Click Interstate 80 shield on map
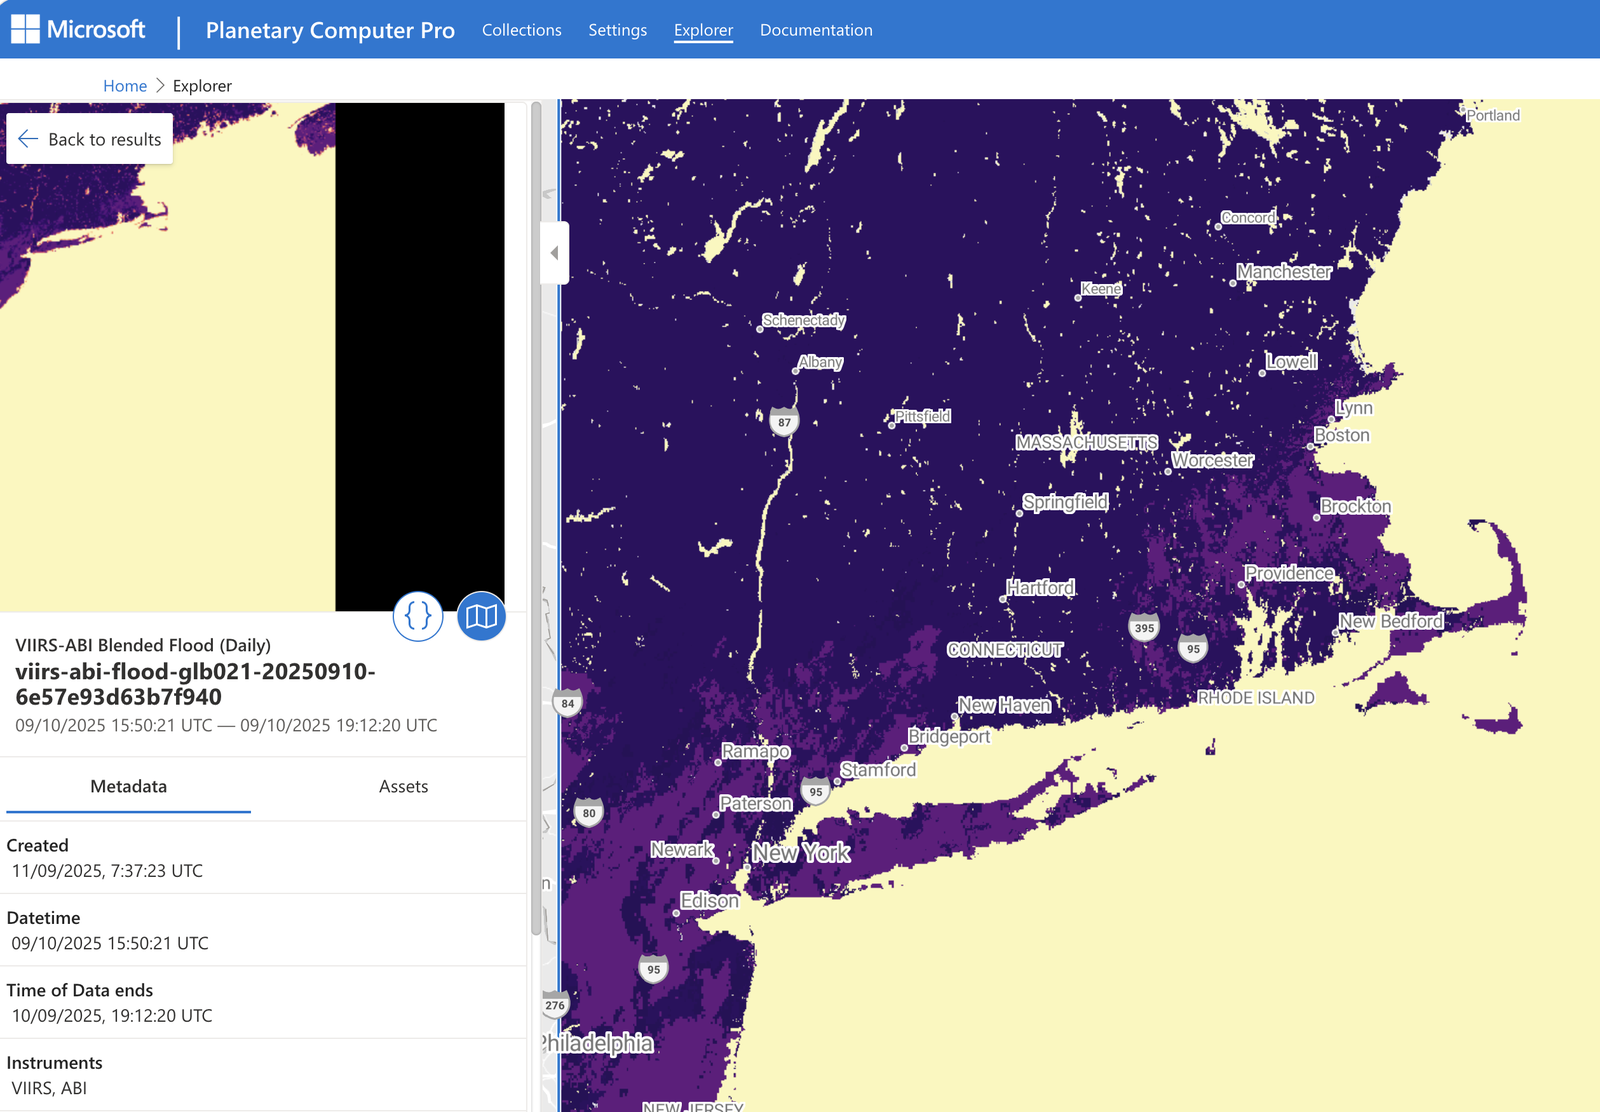Image resolution: width=1600 pixels, height=1112 pixels. tap(589, 812)
